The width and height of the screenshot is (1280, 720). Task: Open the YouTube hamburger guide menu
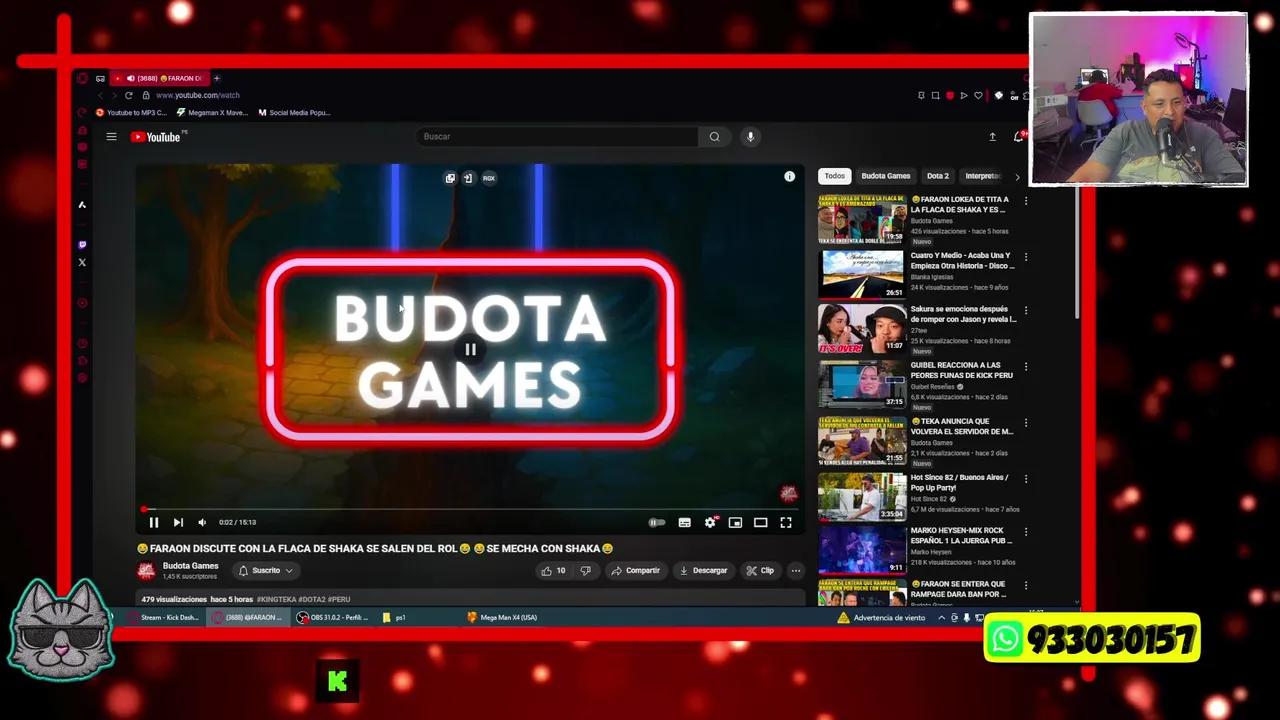coord(112,137)
